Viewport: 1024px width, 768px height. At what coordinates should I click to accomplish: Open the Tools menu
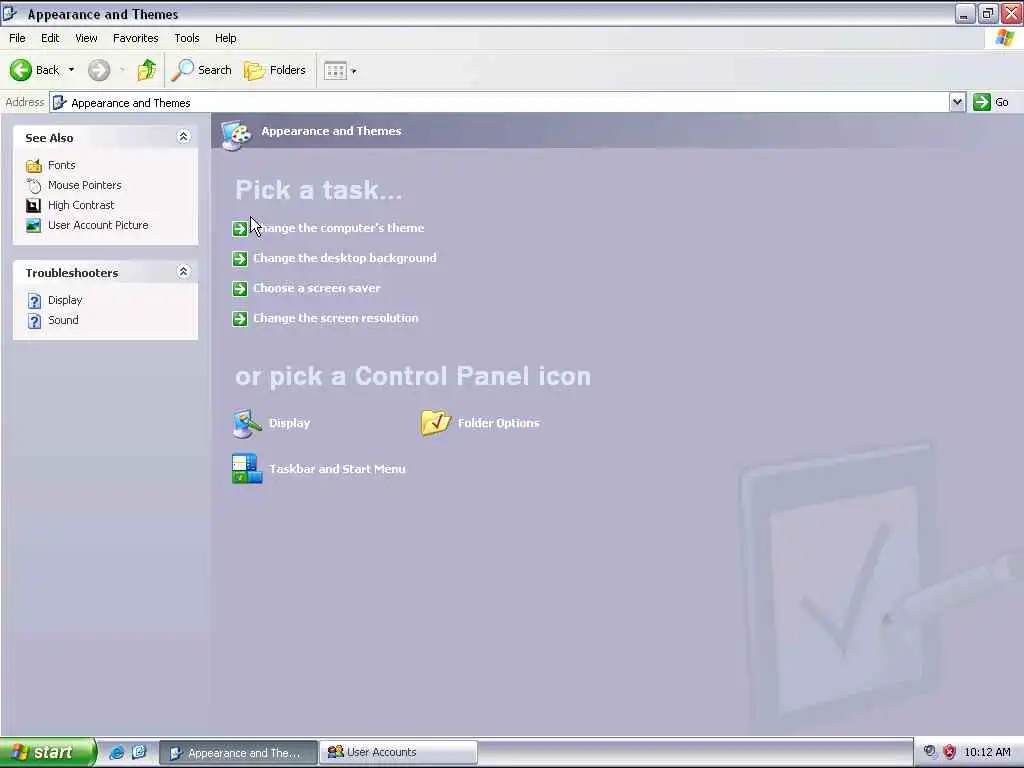[186, 38]
